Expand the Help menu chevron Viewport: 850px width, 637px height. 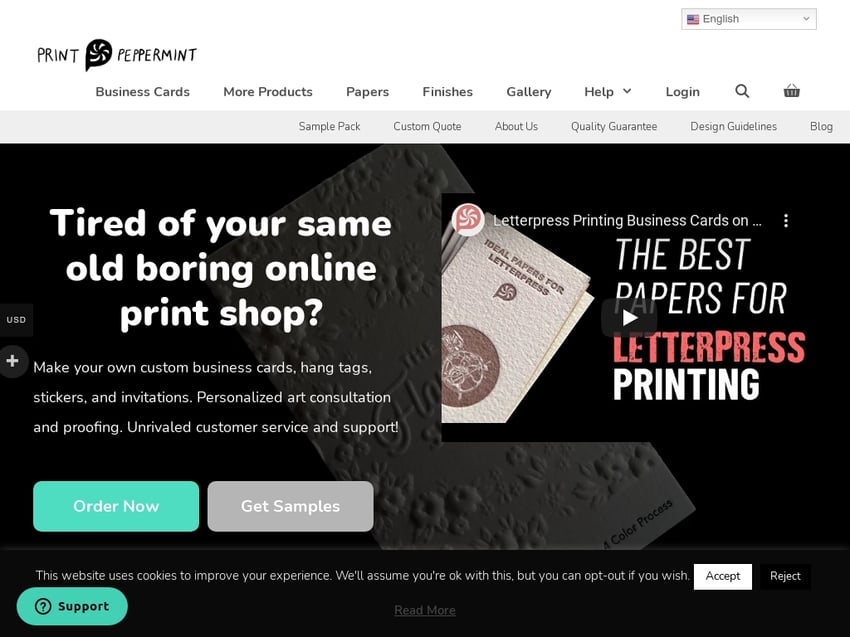click(x=627, y=91)
